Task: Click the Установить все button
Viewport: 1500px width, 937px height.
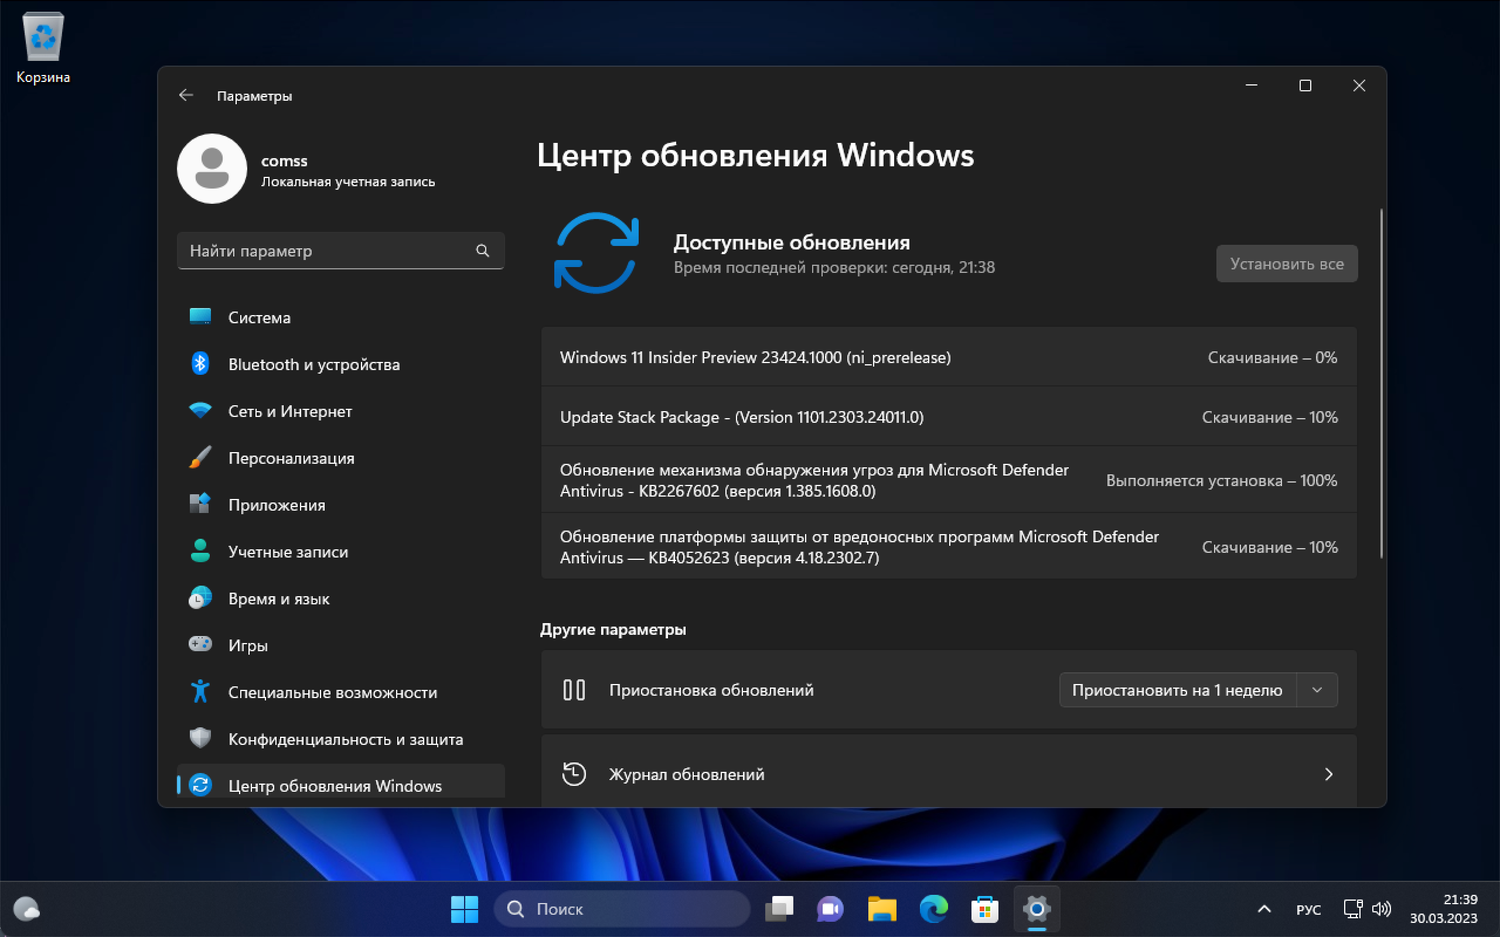Action: click(x=1286, y=263)
